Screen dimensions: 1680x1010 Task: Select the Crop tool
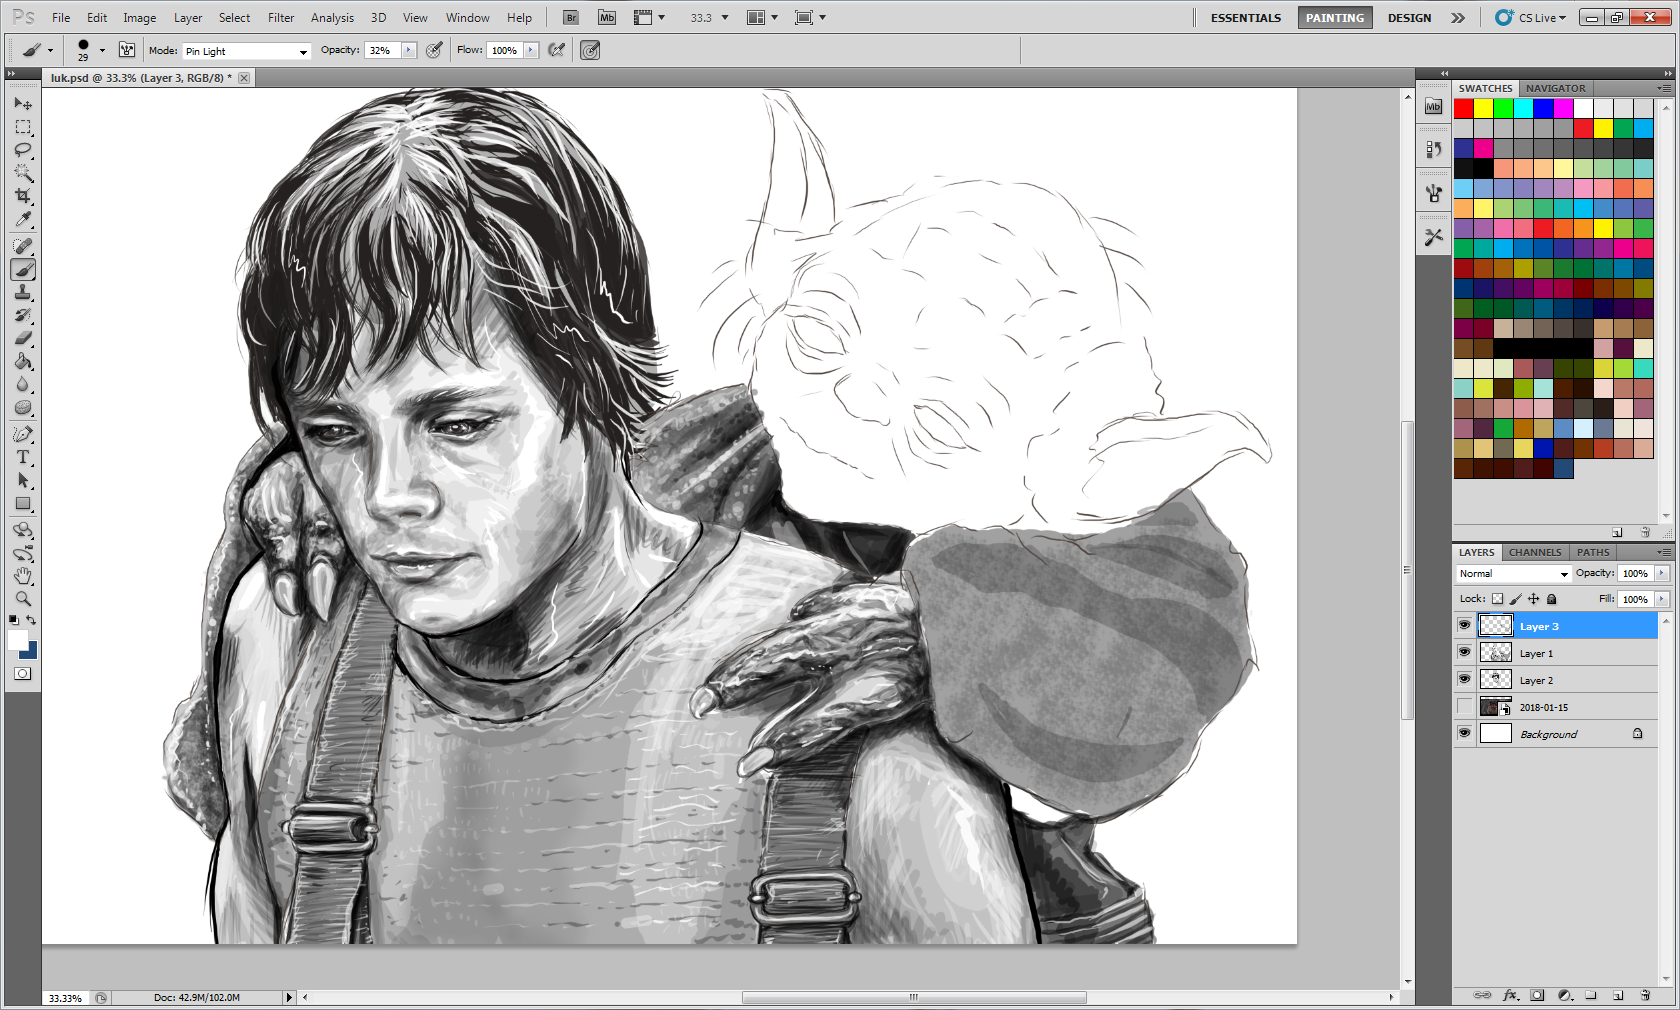(x=23, y=196)
